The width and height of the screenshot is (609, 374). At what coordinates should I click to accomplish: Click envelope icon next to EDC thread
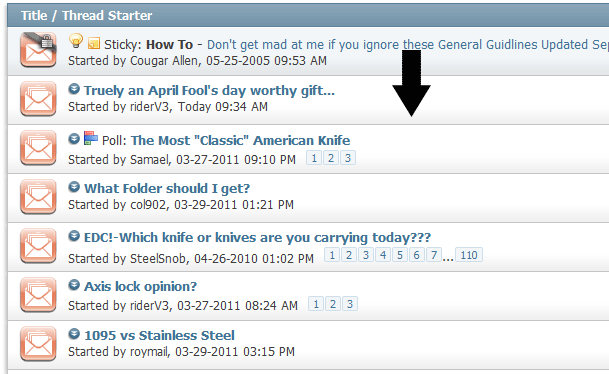[x=38, y=245]
